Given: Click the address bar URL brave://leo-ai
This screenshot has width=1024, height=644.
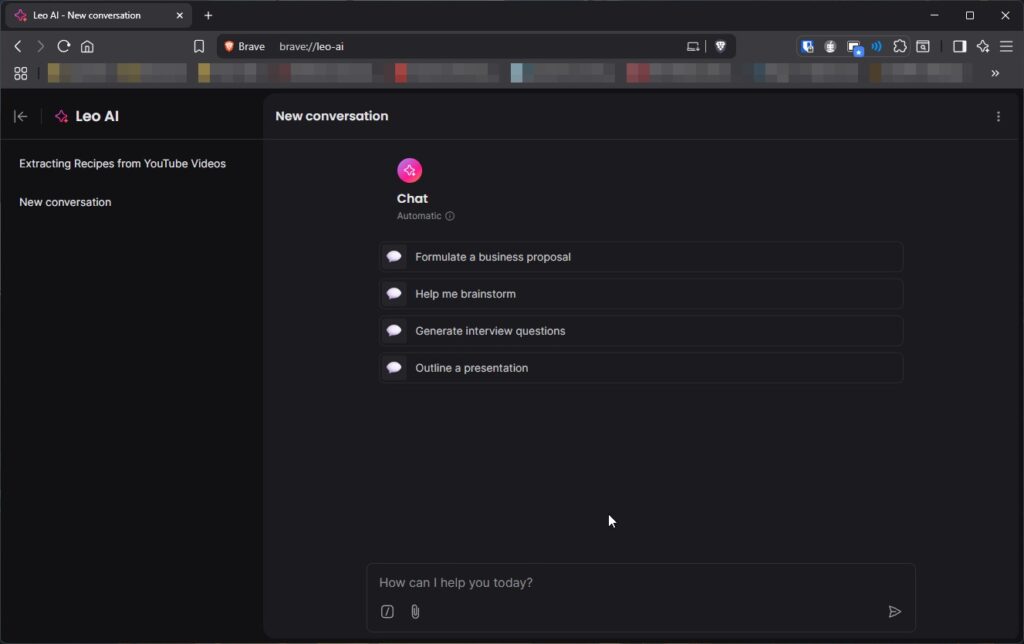Looking at the screenshot, I should click(312, 46).
